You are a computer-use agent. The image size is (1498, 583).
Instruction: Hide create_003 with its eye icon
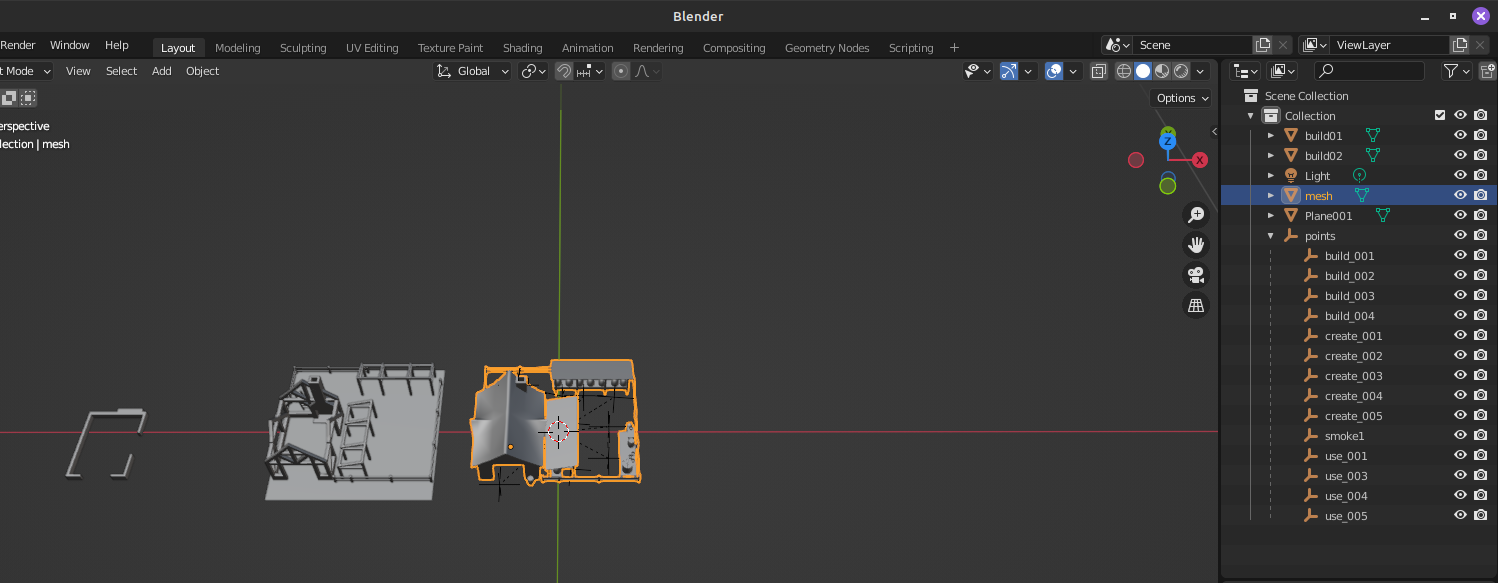(1460, 376)
